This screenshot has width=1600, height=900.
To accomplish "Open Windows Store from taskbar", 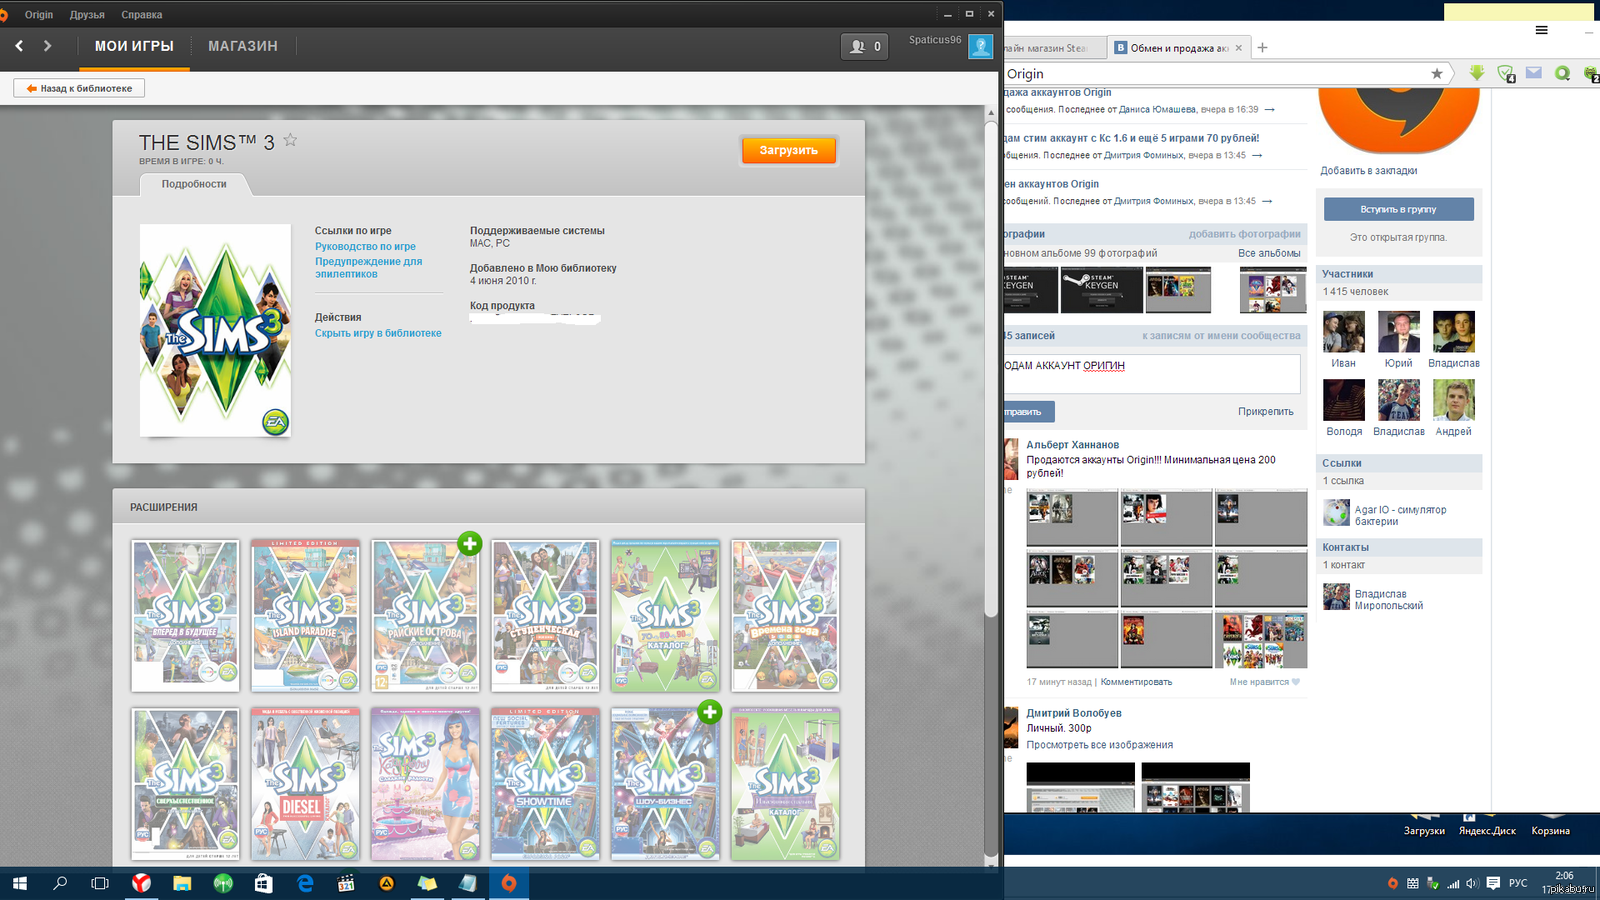I will [264, 883].
